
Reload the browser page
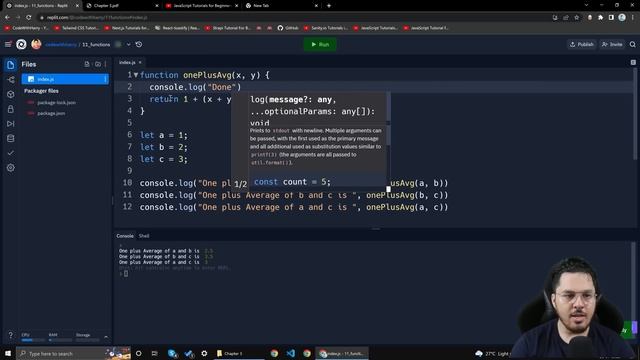pos(29,18)
